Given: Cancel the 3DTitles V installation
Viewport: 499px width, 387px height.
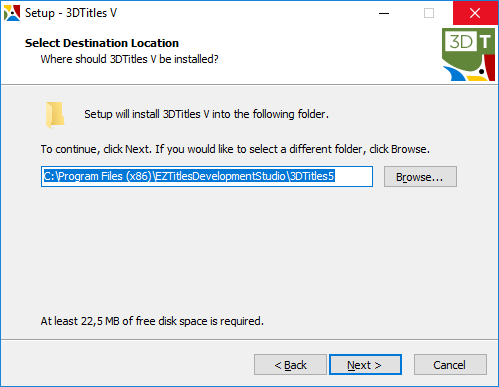Looking at the screenshot, I should click(x=450, y=365).
